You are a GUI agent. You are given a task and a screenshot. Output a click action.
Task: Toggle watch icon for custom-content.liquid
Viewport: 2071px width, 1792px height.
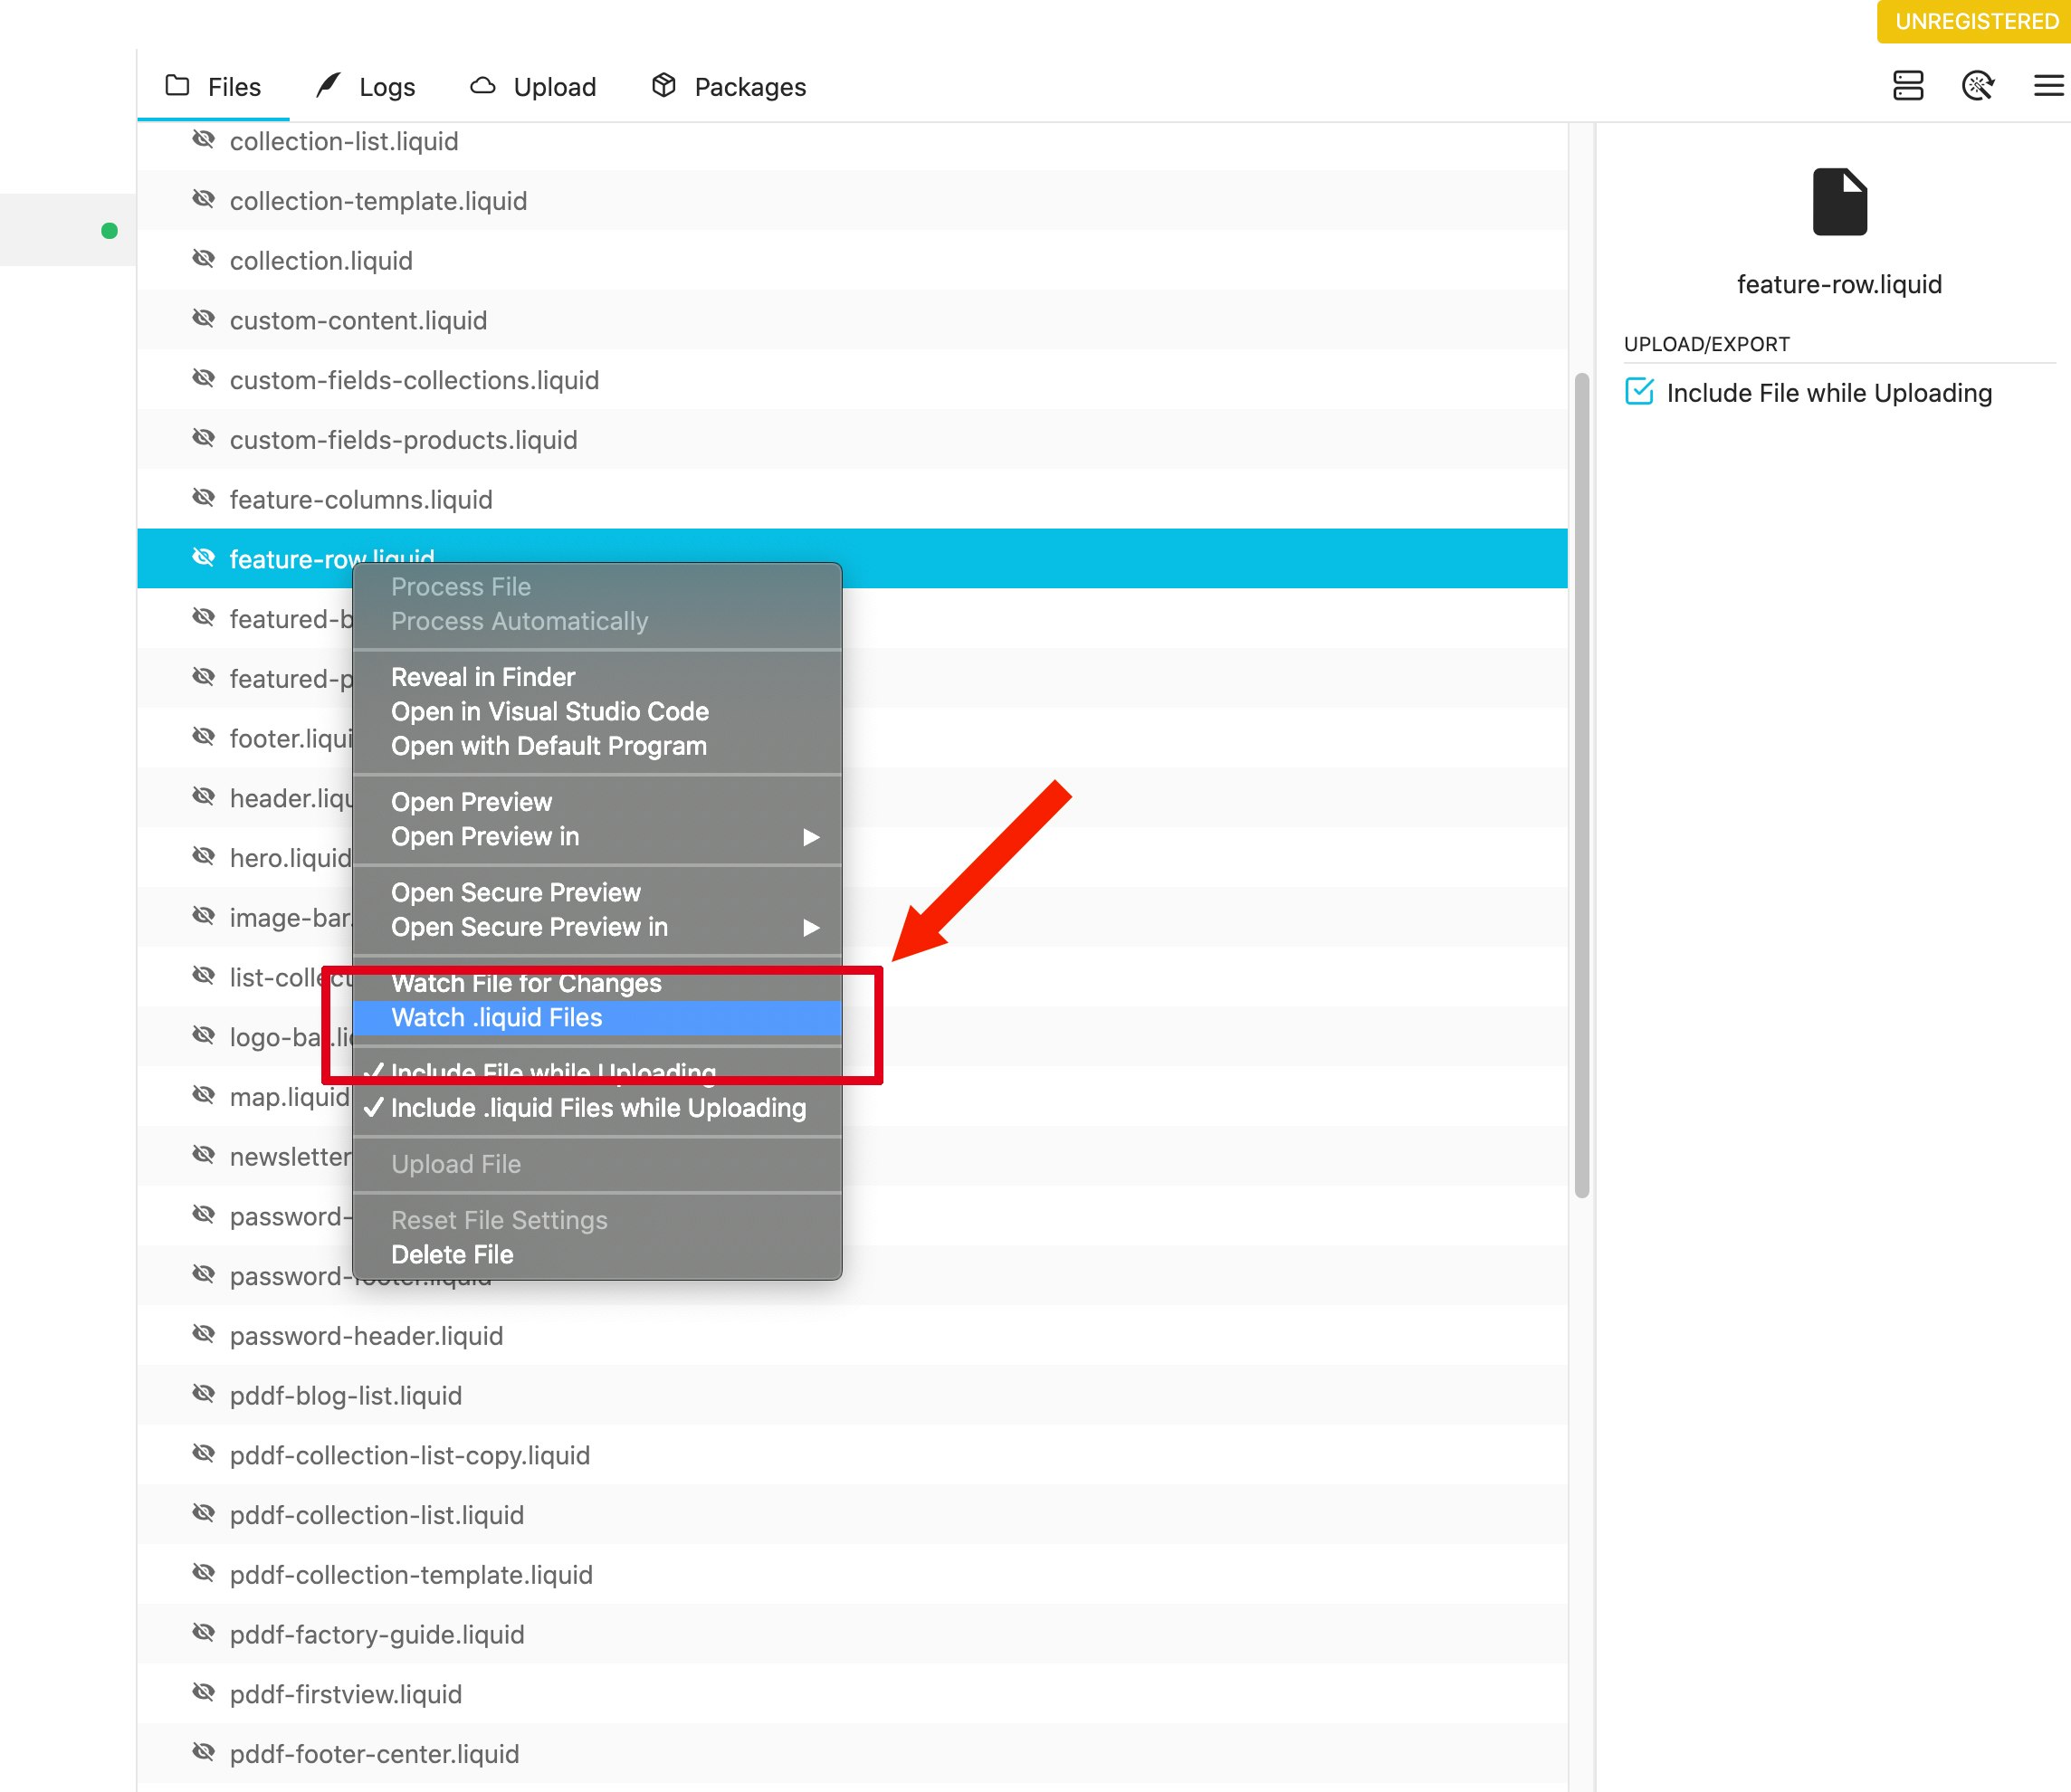coord(203,319)
